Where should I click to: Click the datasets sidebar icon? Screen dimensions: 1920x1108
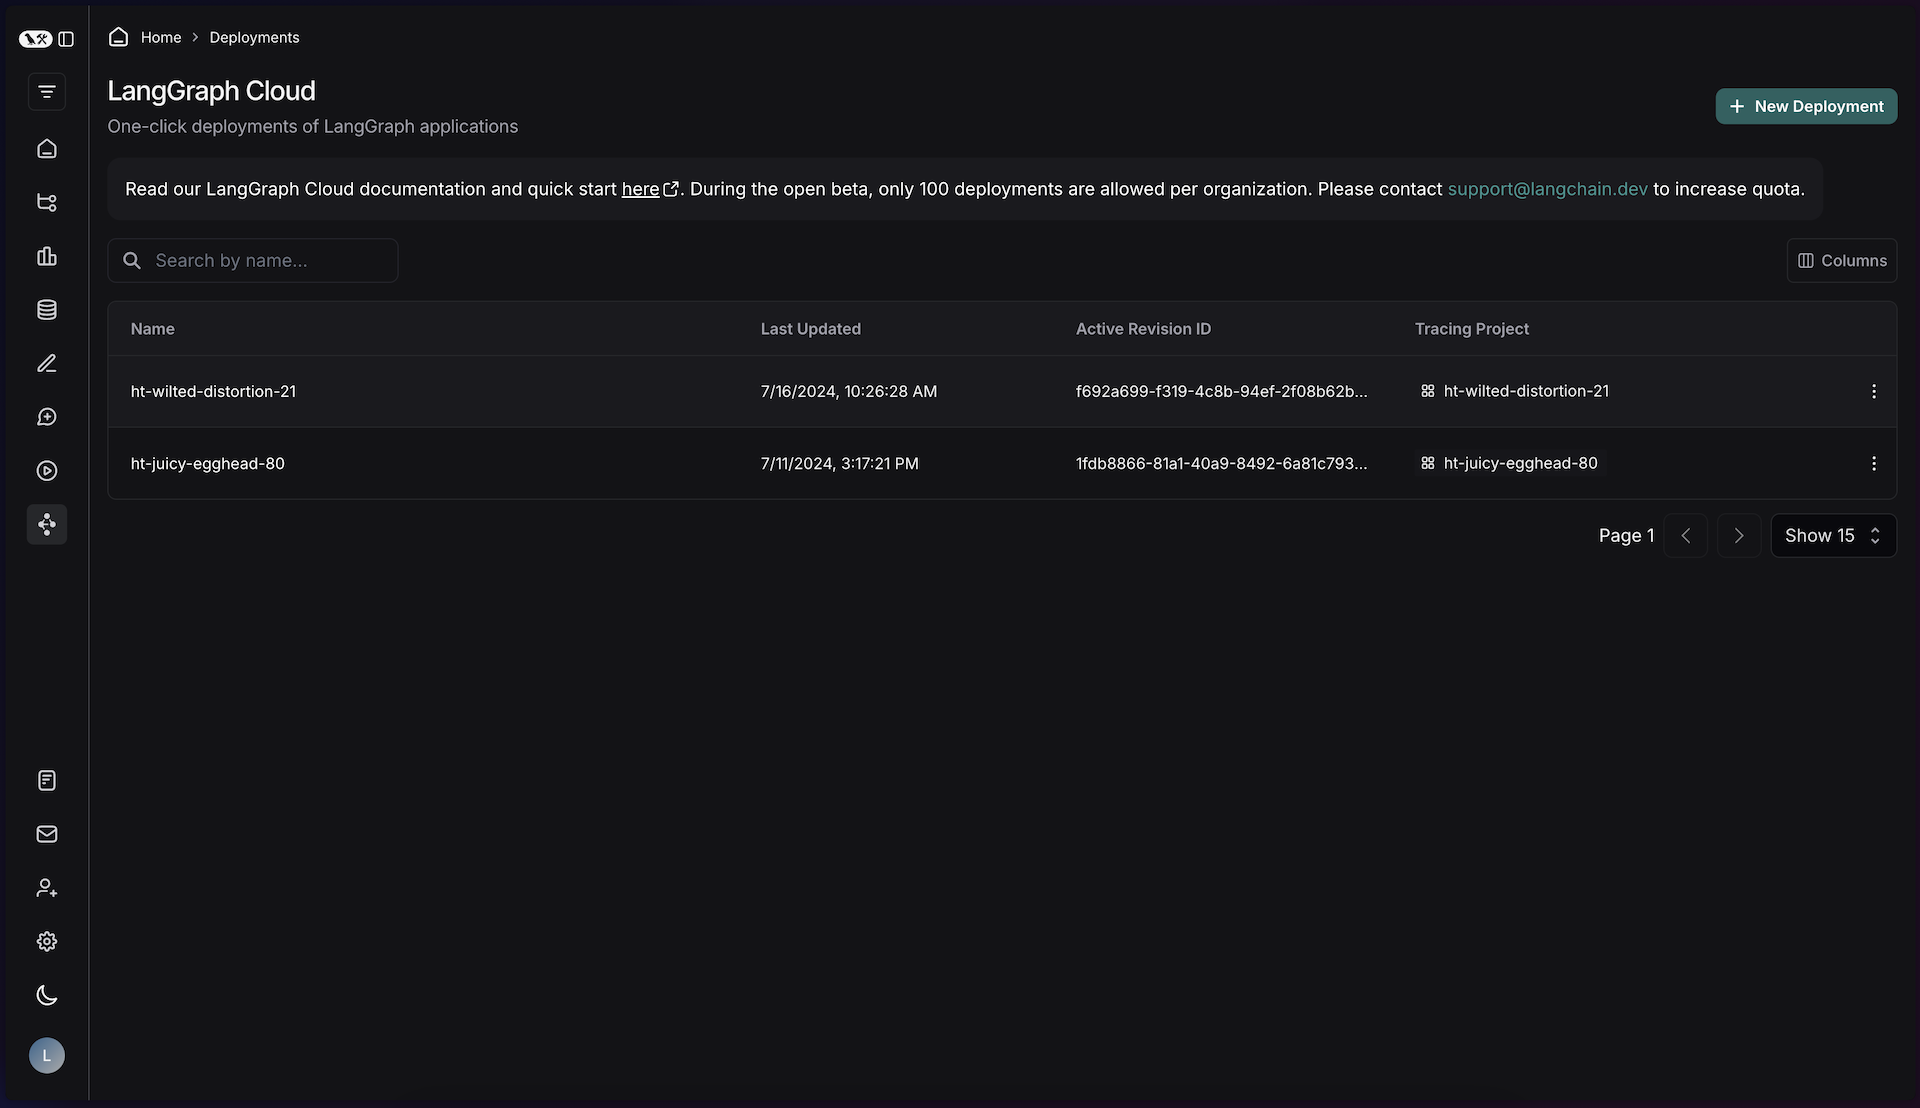(46, 310)
